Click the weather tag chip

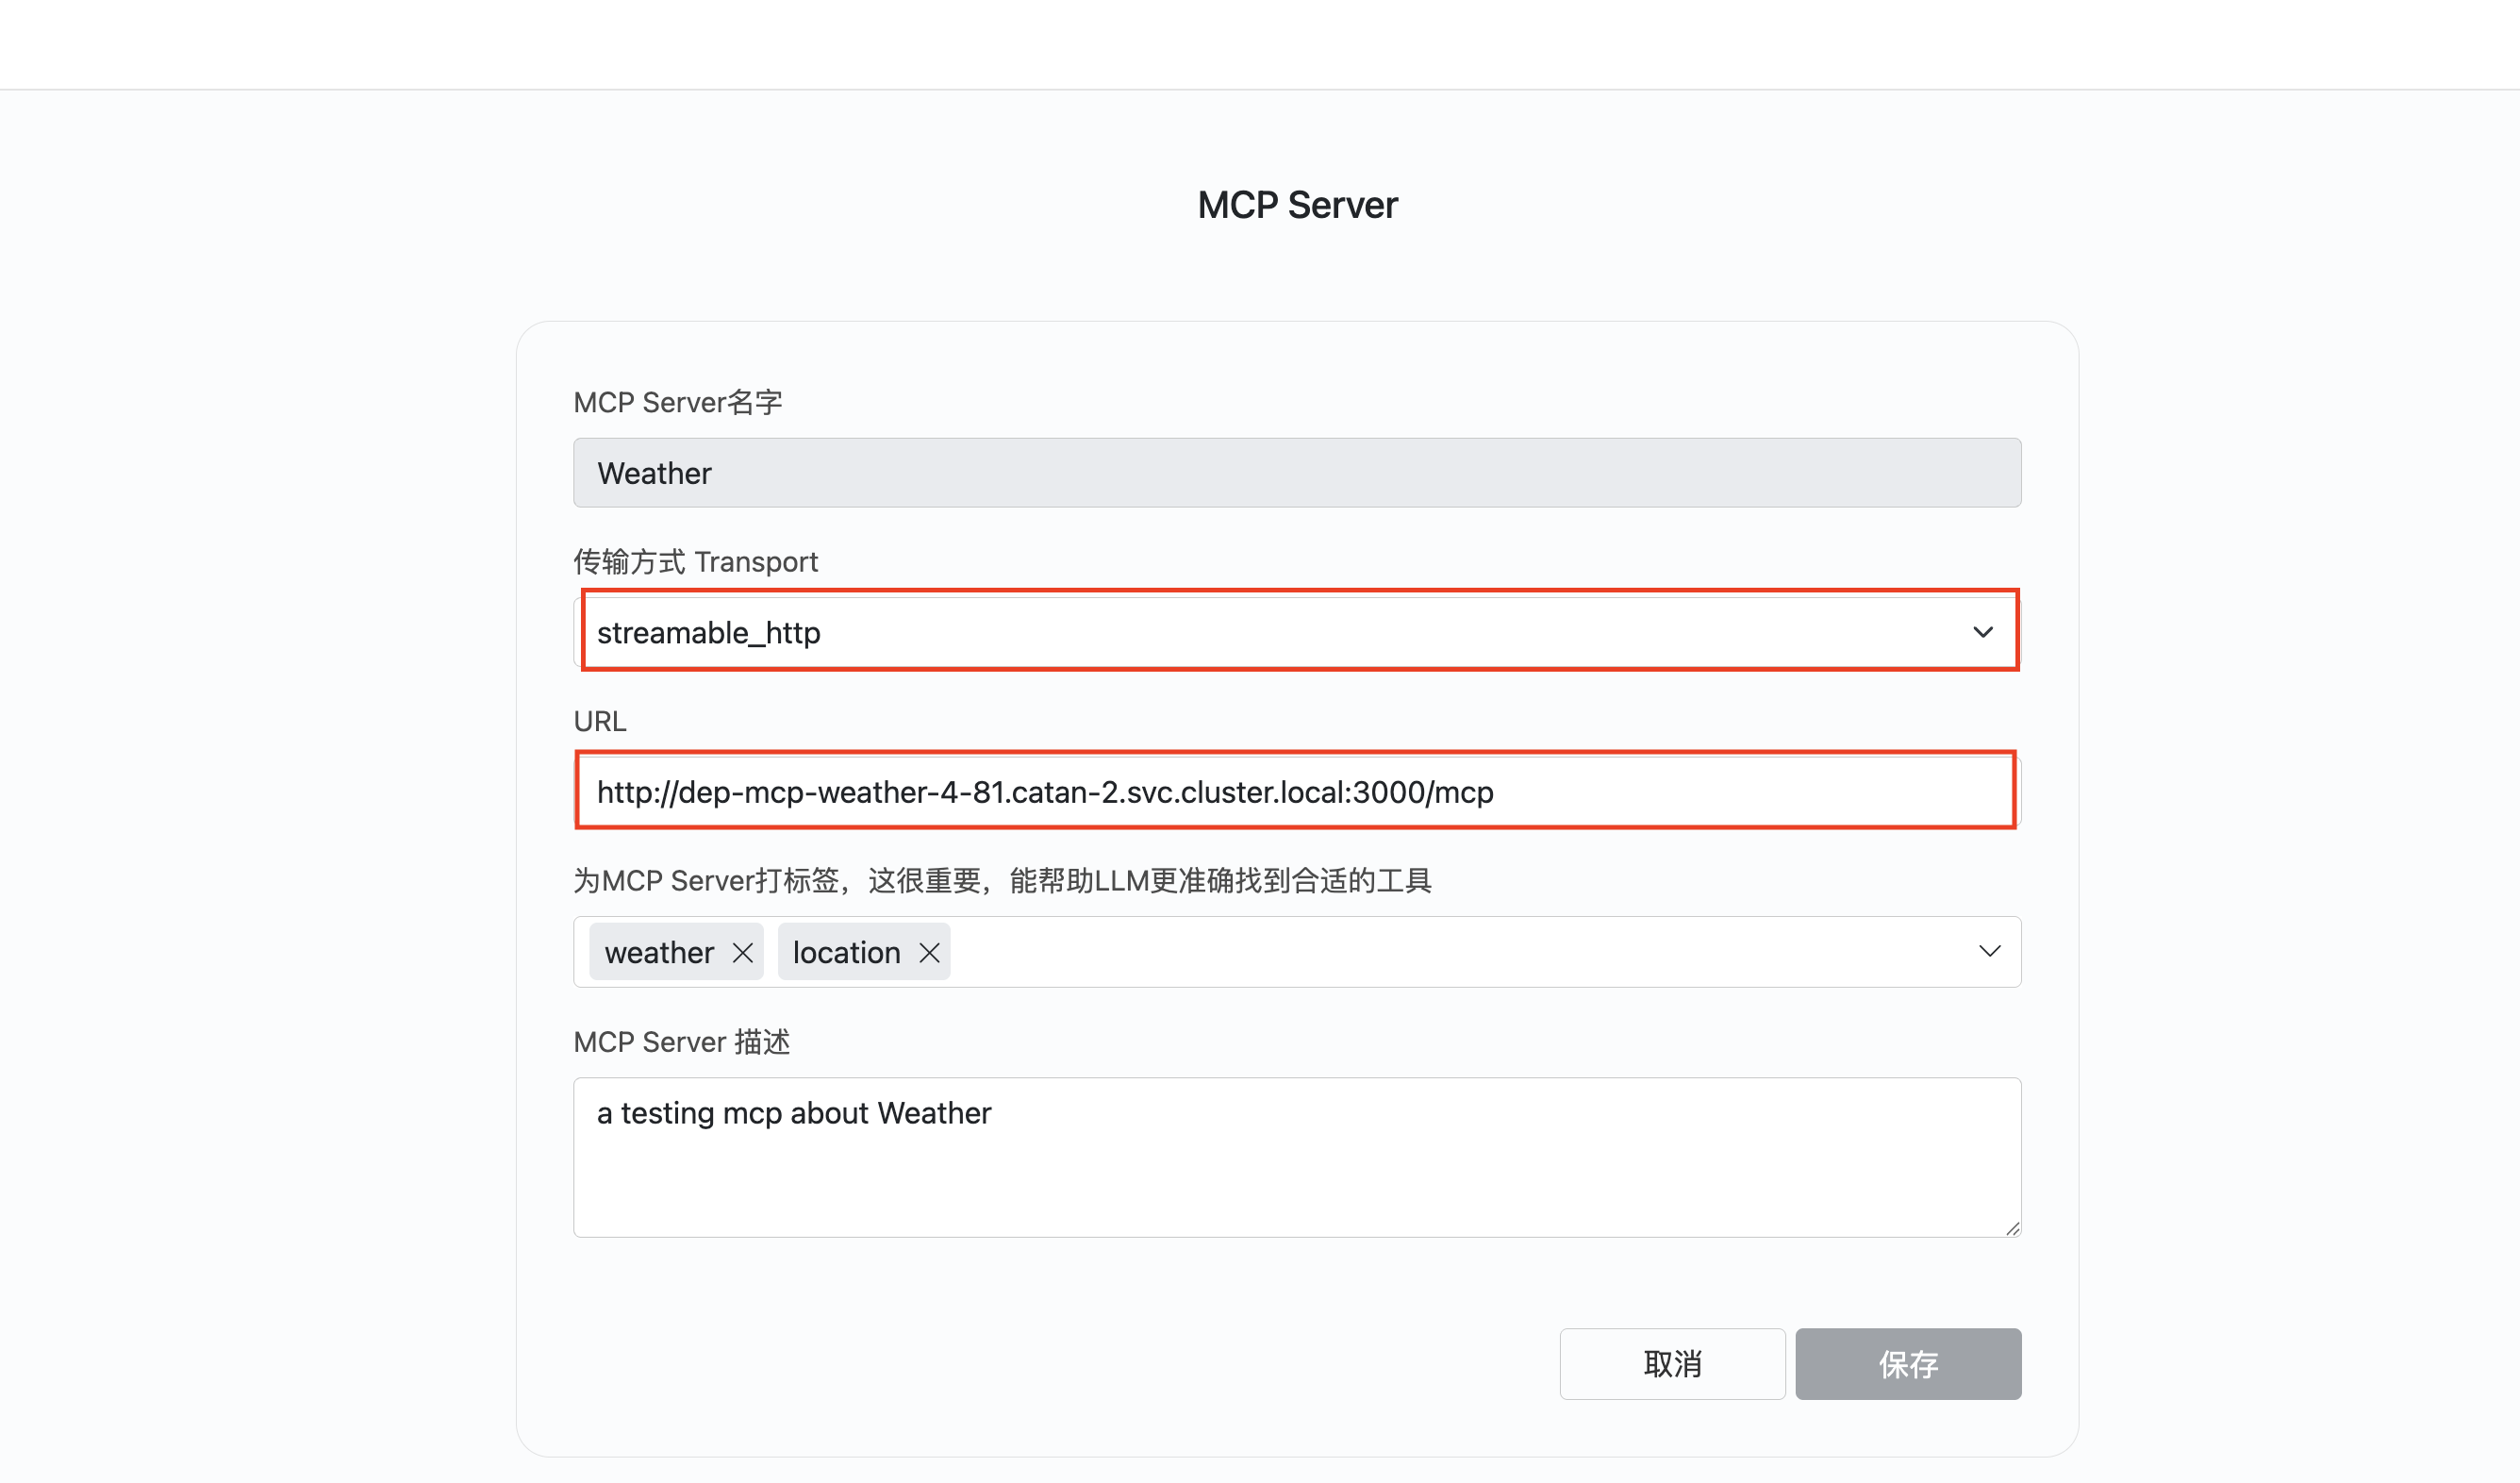[x=659, y=952]
